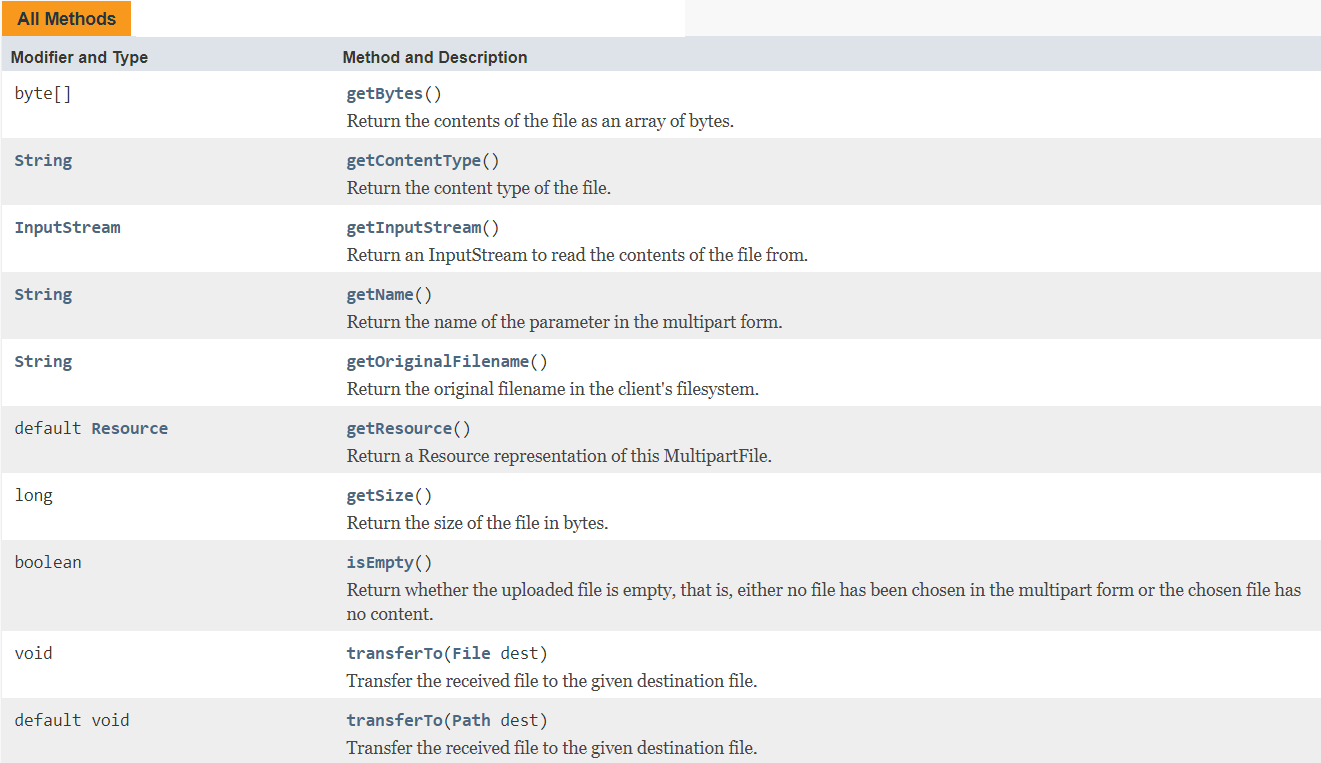
Task: Open the getBytes method link
Action: 385,94
